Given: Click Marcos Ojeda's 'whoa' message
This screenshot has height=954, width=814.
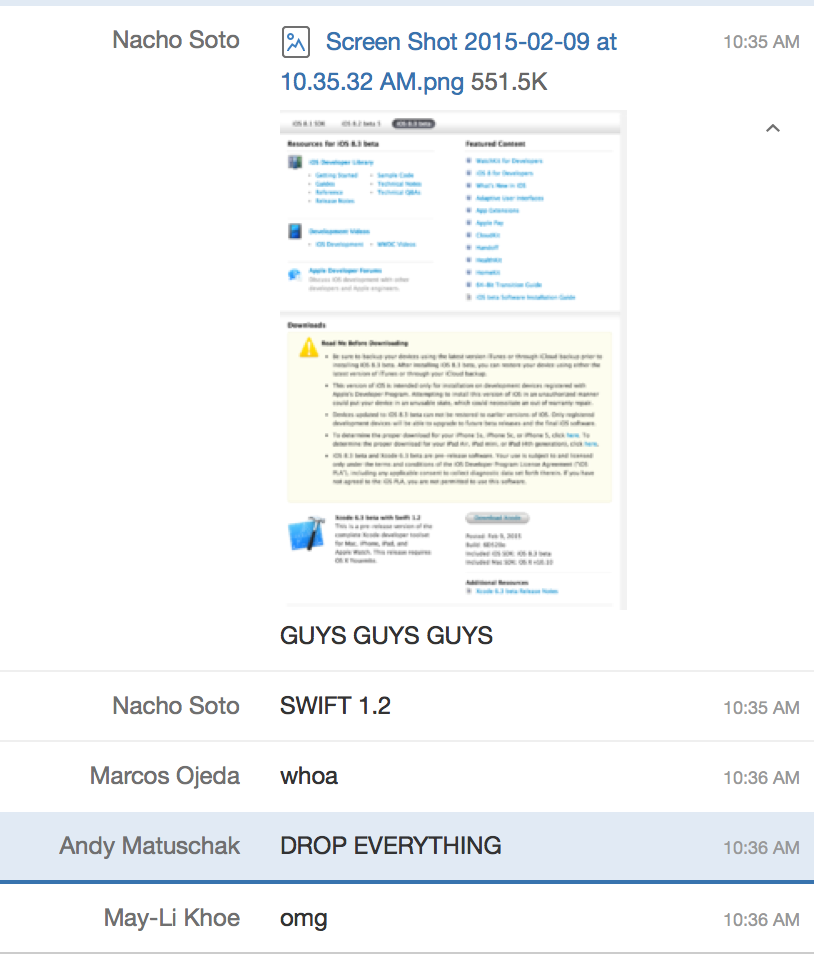Looking at the screenshot, I should [x=309, y=776].
